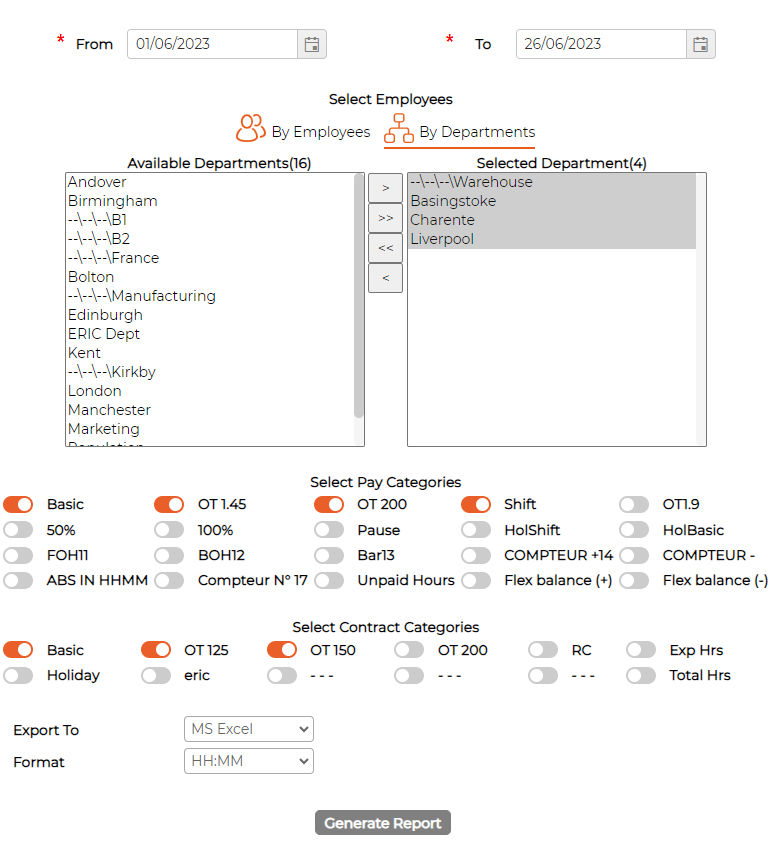
Task: Click the Generate Report button
Action: click(x=383, y=823)
